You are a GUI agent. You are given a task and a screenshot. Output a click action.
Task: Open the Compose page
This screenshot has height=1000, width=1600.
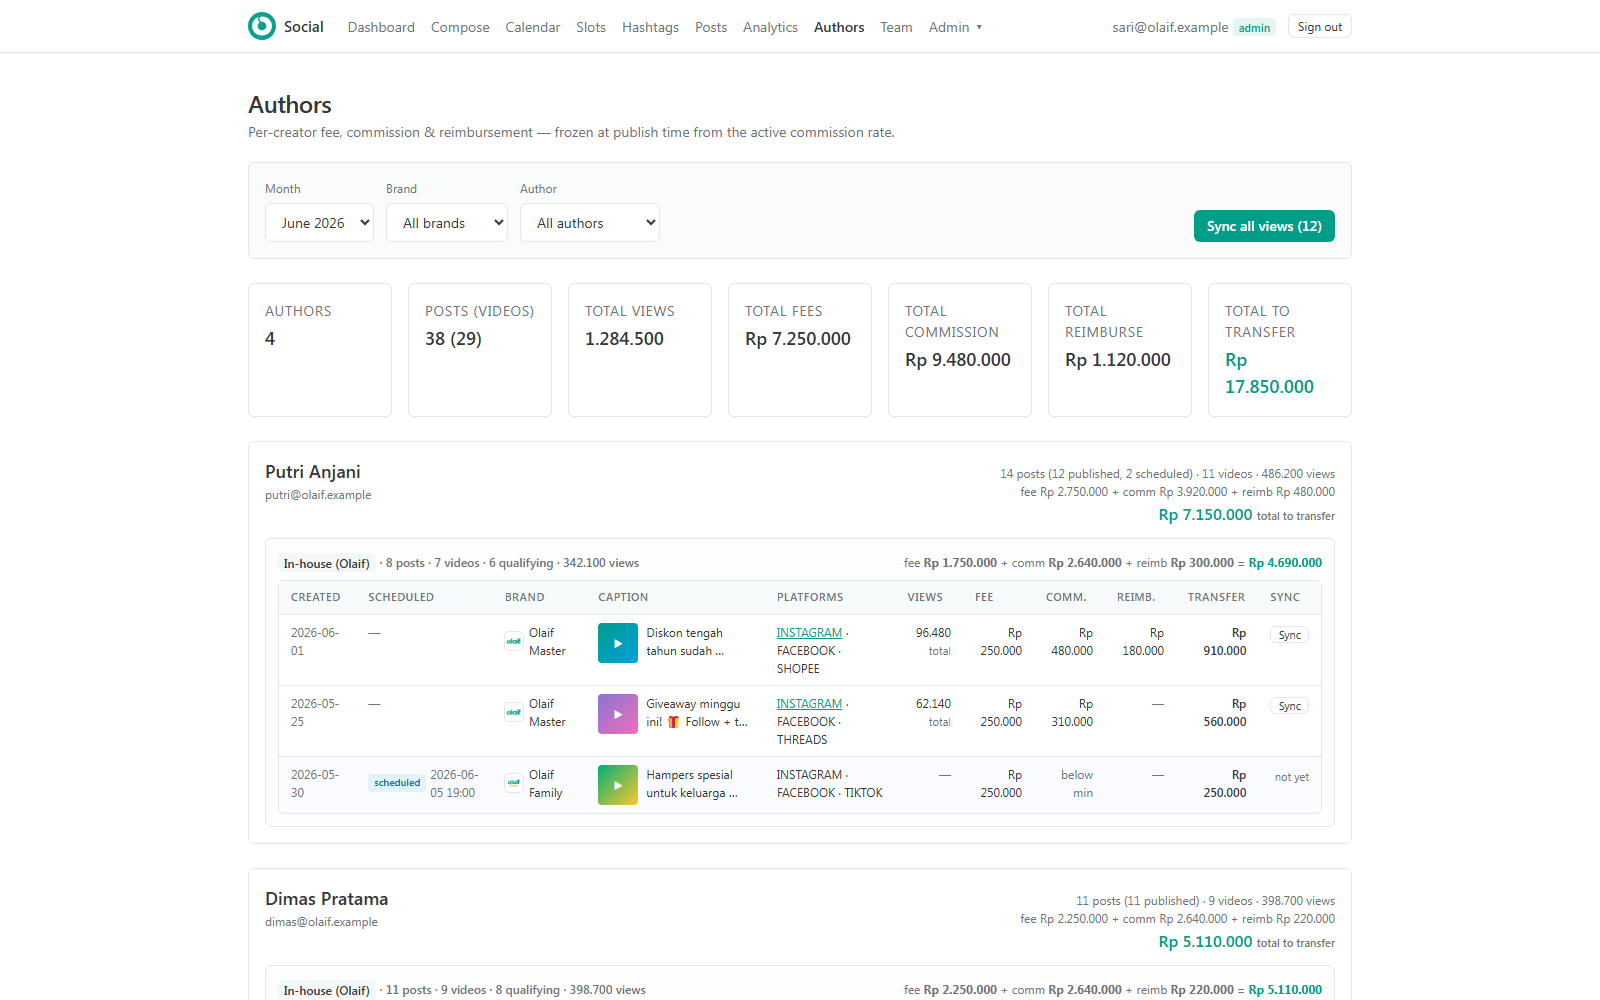tap(460, 27)
